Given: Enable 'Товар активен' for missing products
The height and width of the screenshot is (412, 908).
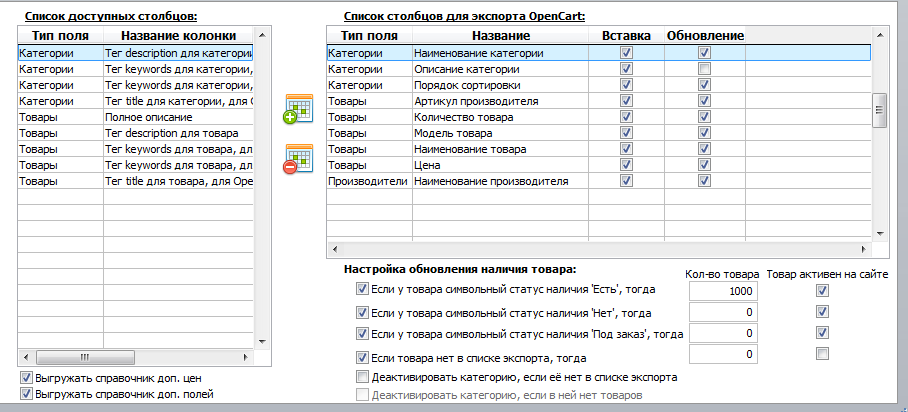Looking at the screenshot, I should [822, 353].
